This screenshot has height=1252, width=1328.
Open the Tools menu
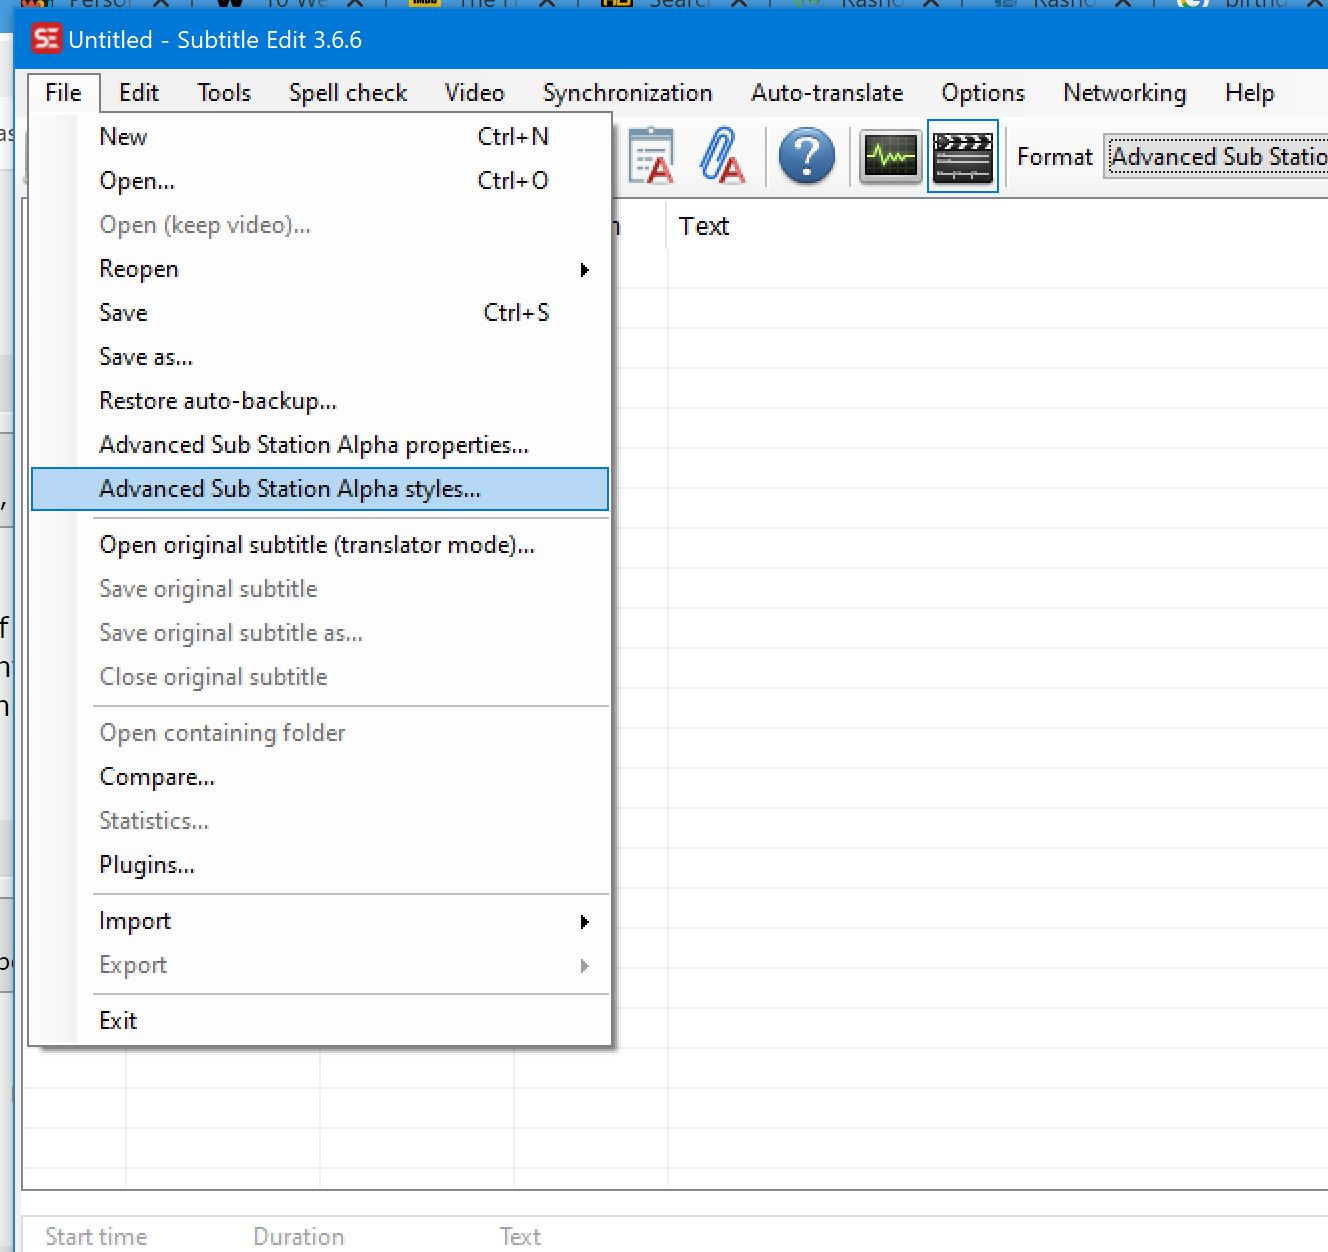click(224, 93)
